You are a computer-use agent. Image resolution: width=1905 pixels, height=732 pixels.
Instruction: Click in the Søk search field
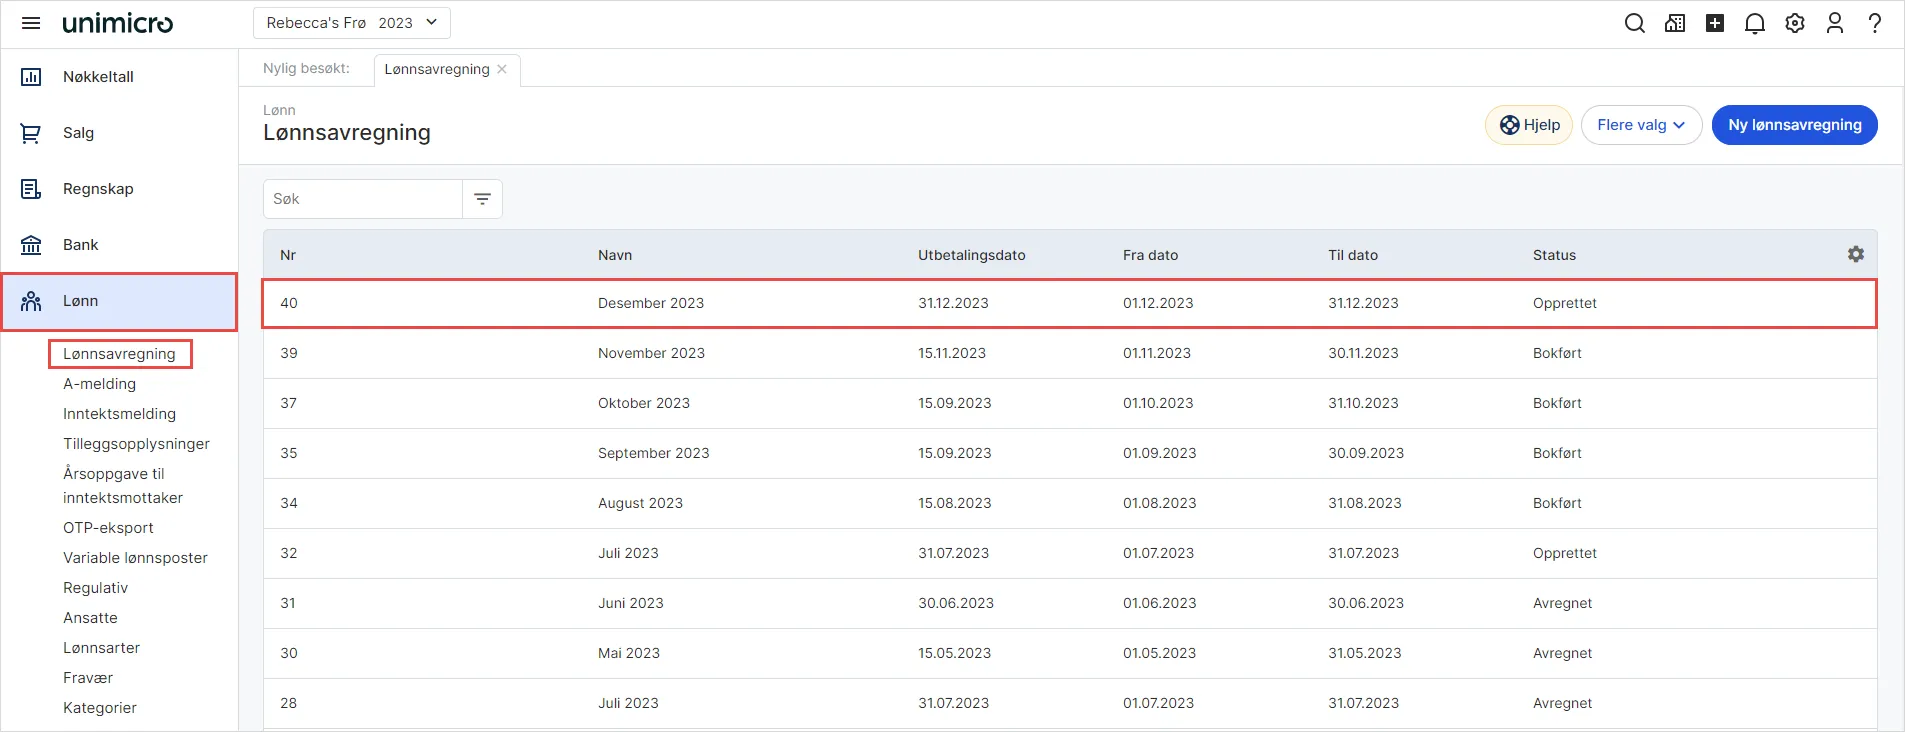pos(362,199)
